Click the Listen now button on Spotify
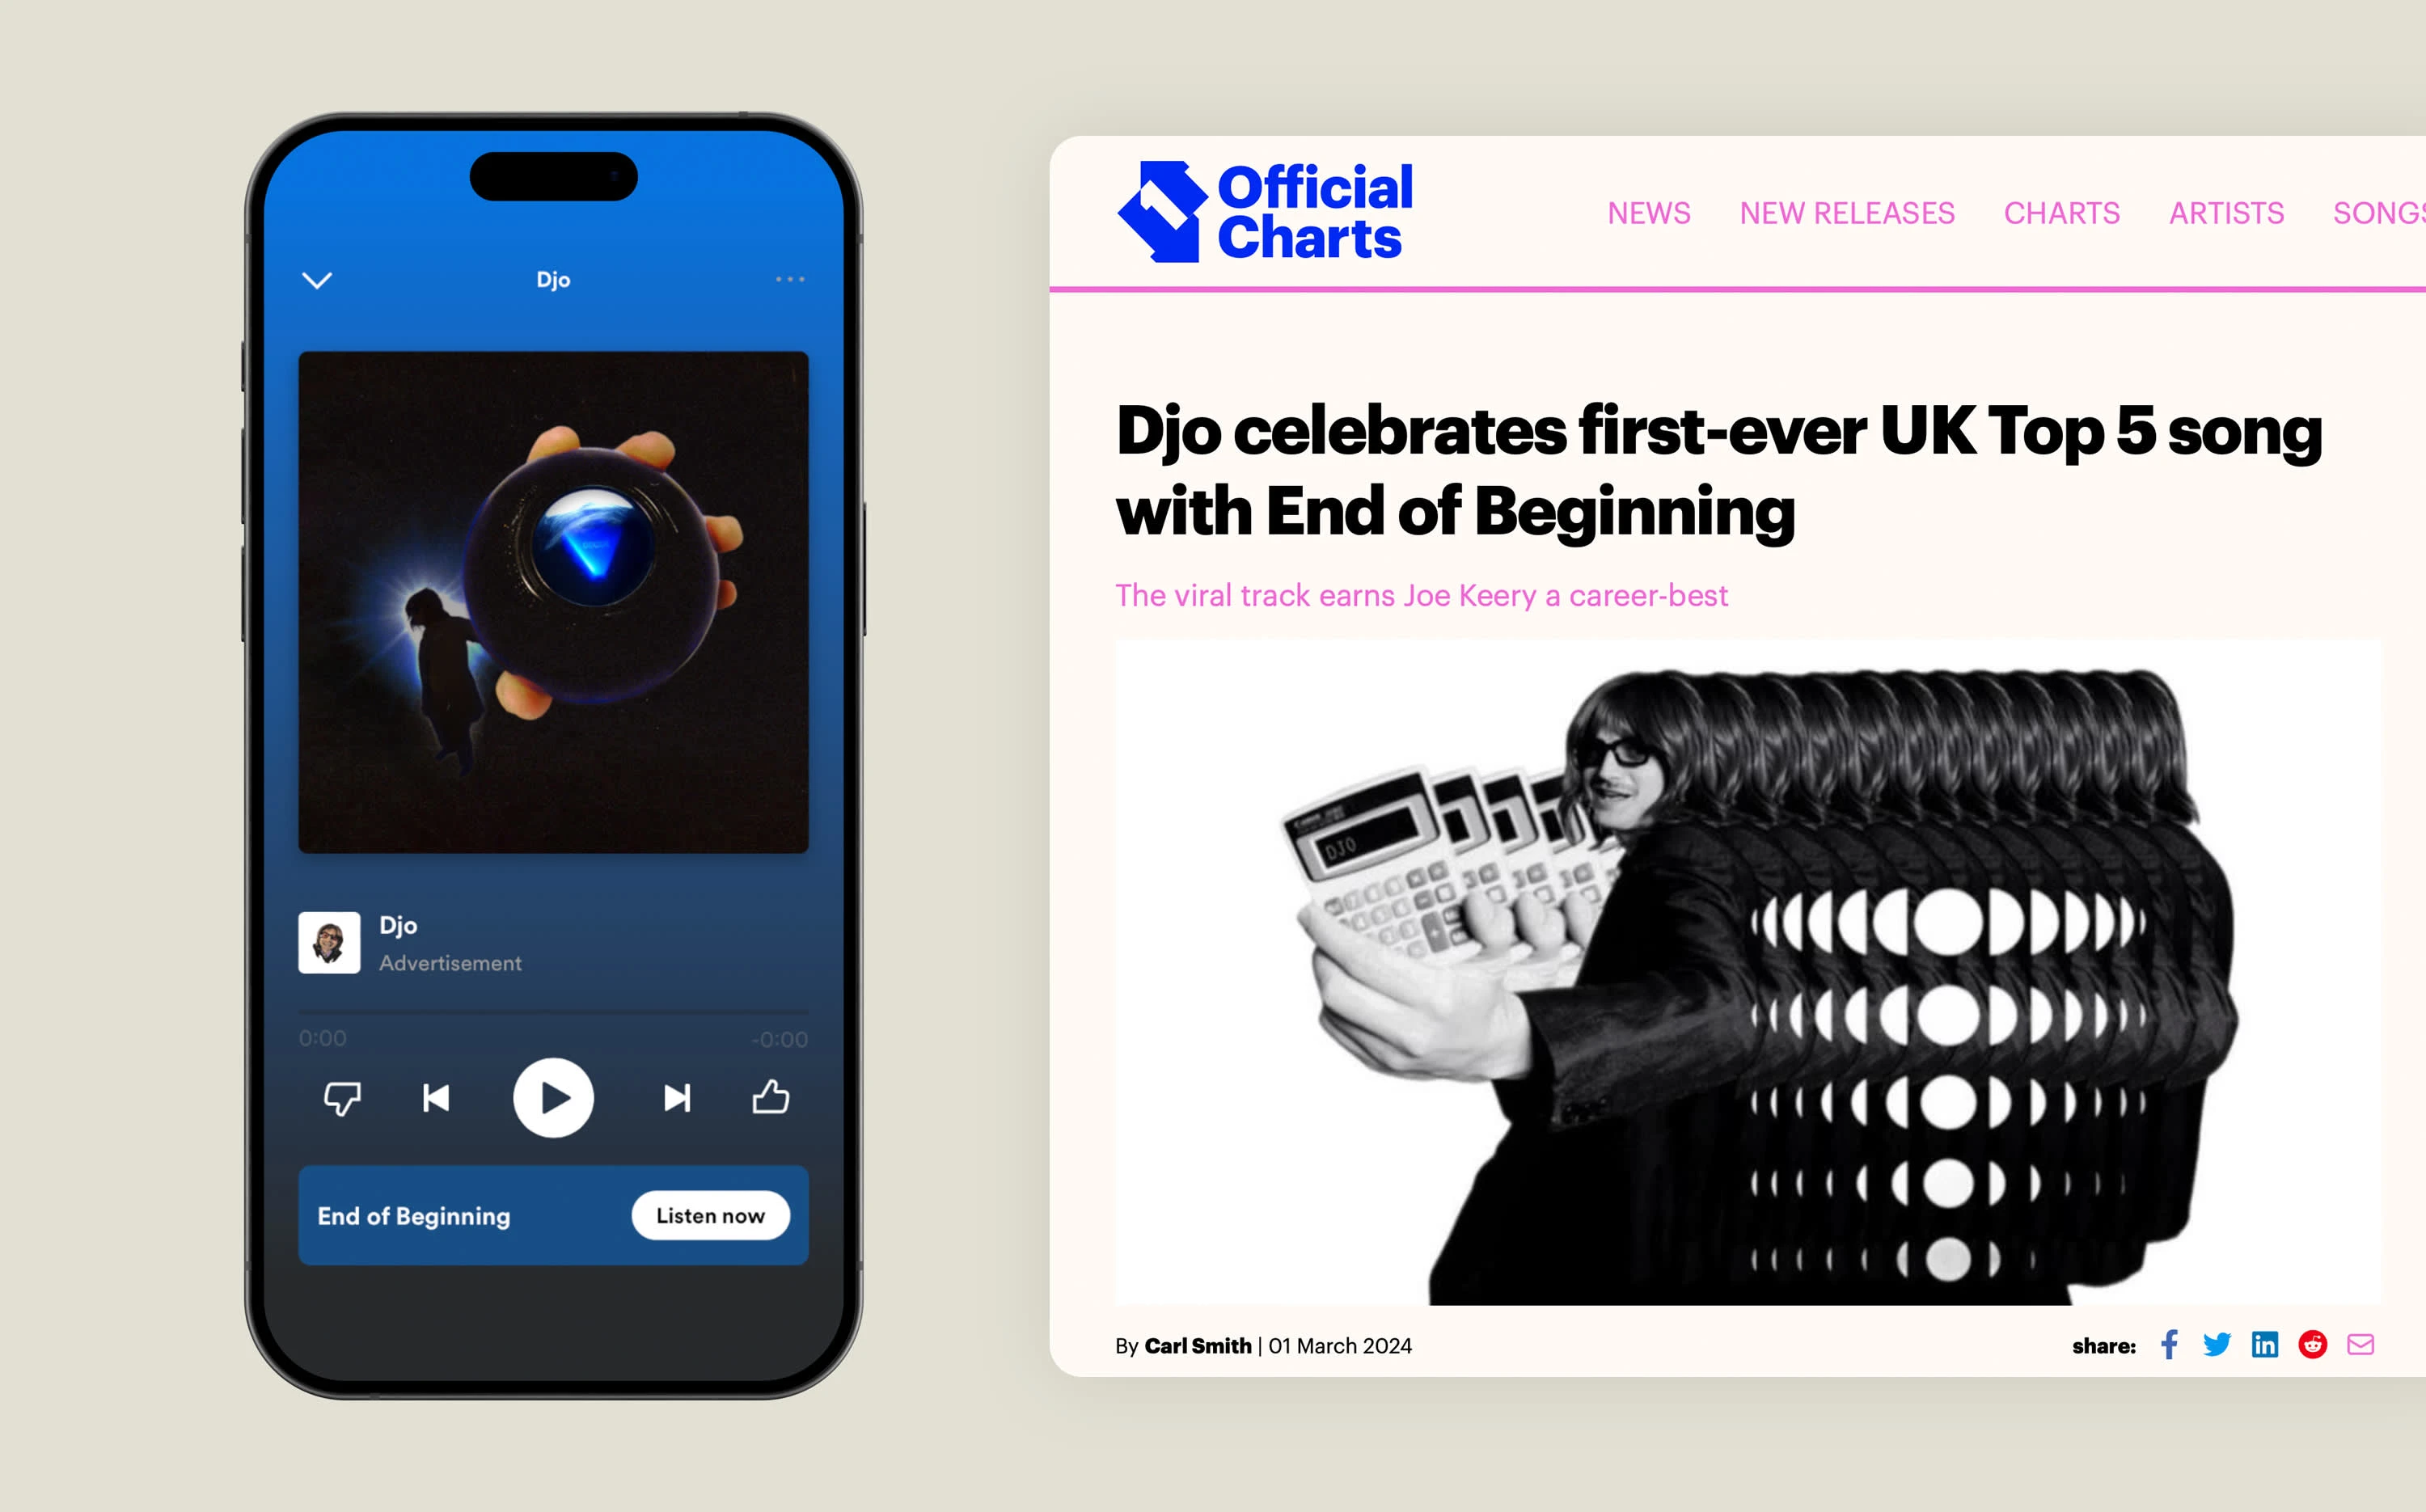Screen dimensions: 2426x1512 (x=711, y=1214)
